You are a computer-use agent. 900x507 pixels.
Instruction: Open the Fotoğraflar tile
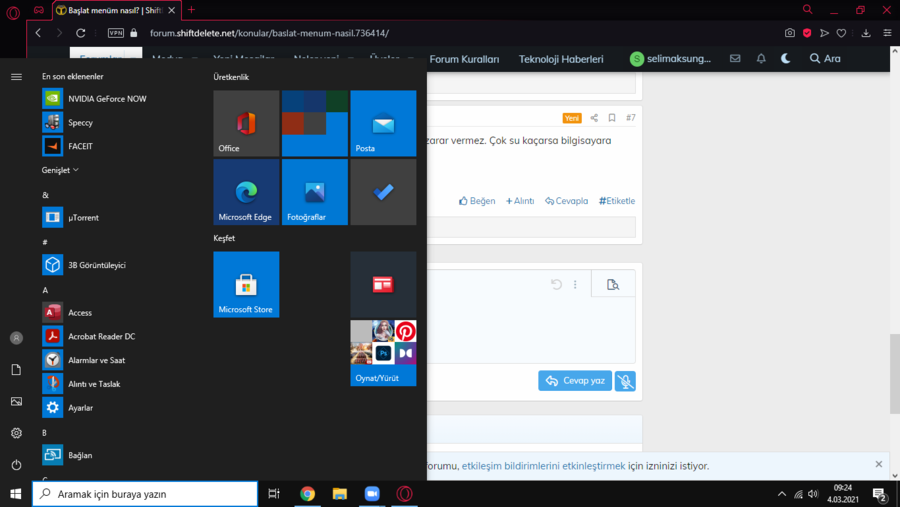[x=315, y=192]
